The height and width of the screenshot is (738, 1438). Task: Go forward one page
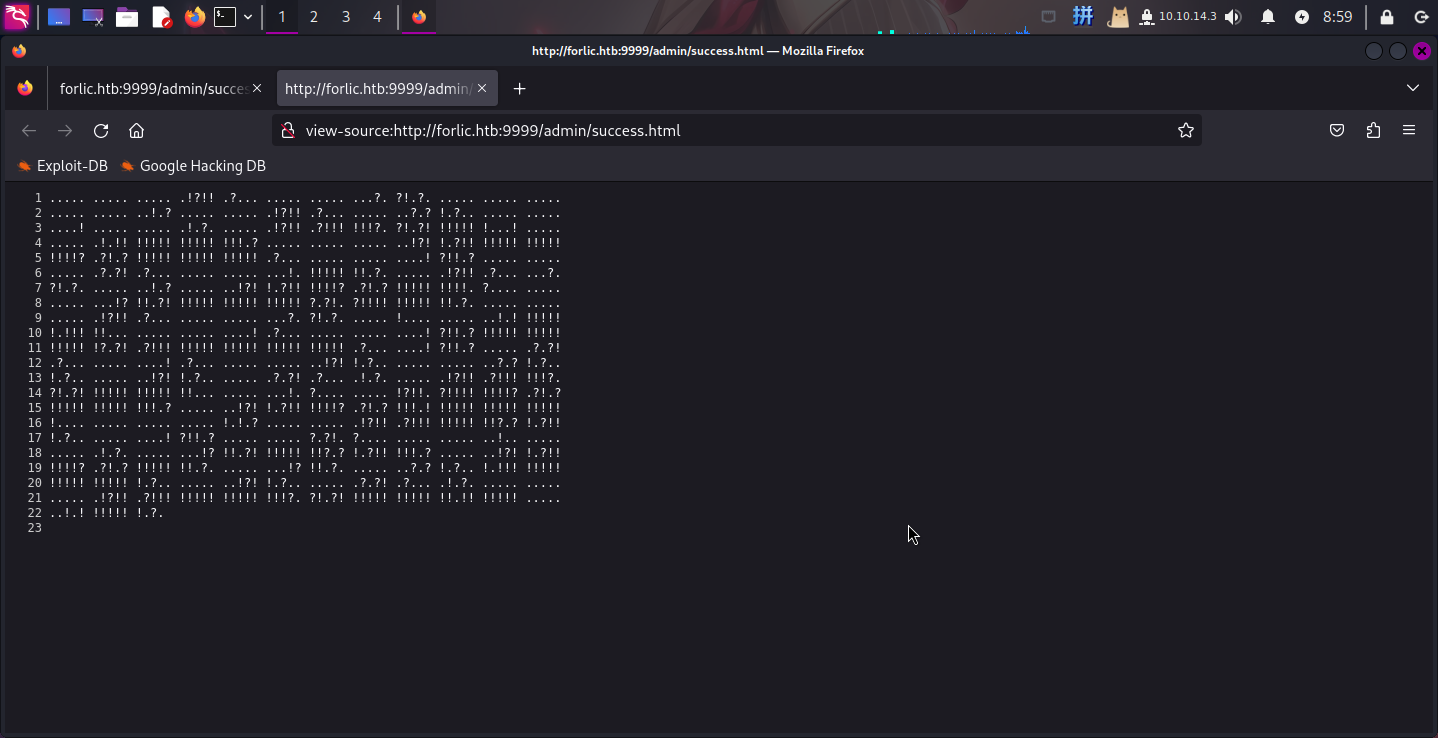(65, 131)
